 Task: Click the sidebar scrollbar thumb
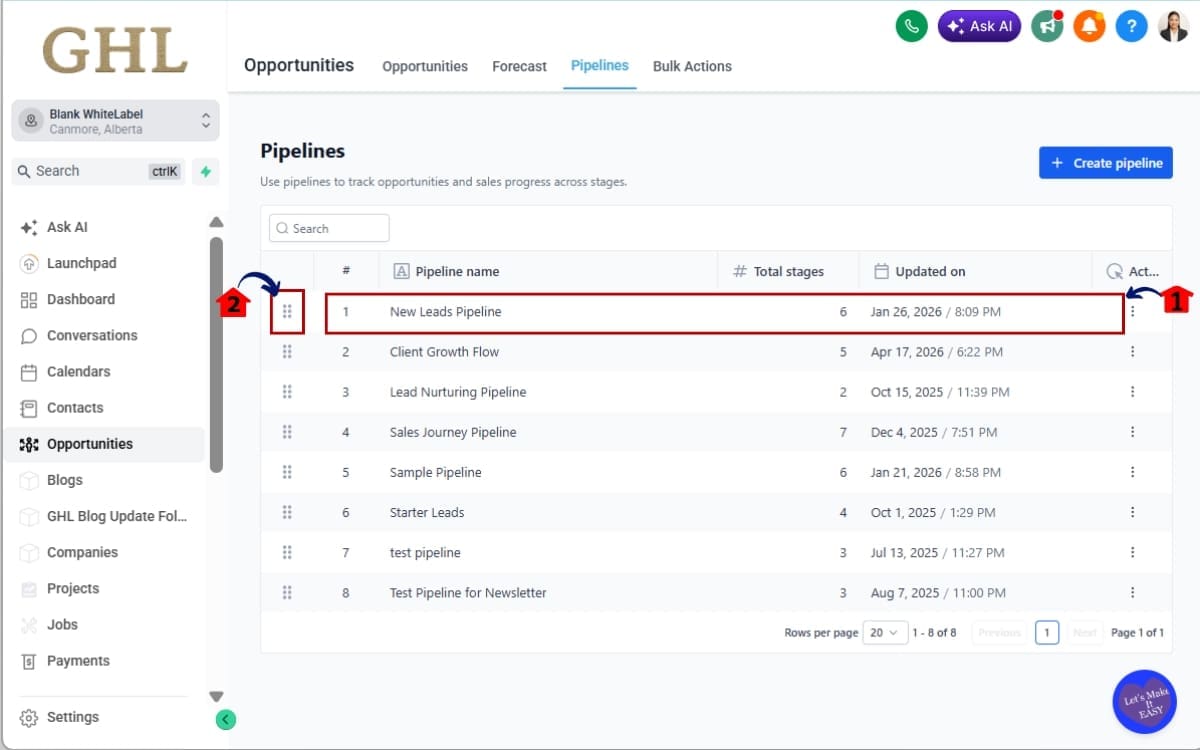[216, 355]
